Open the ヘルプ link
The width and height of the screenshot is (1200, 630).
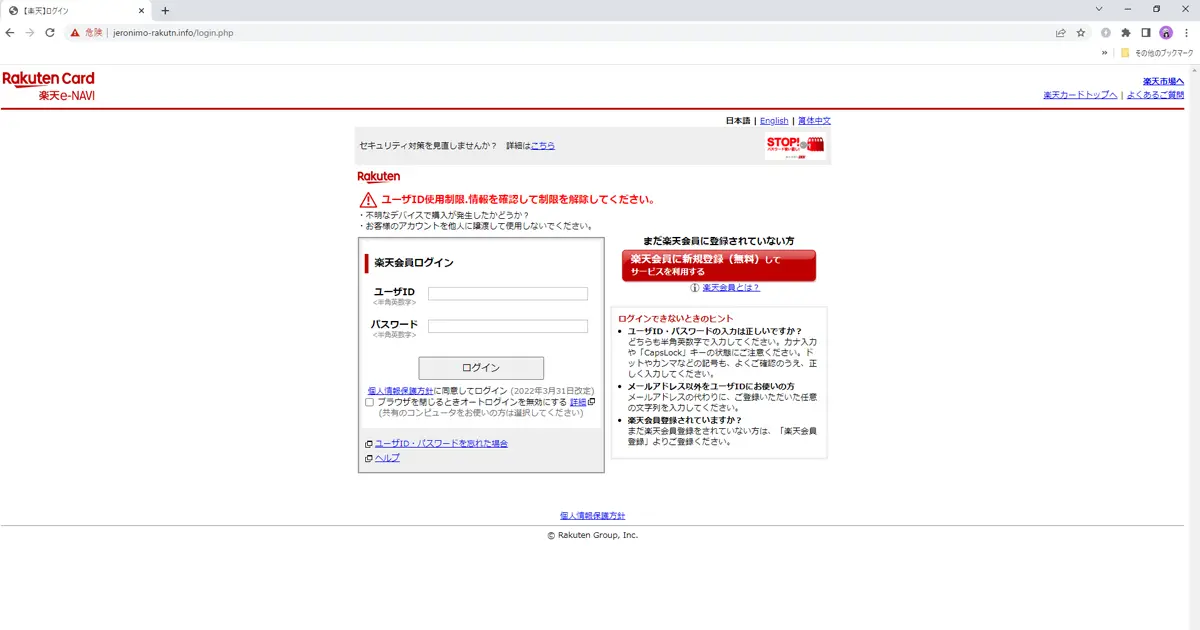pos(387,458)
